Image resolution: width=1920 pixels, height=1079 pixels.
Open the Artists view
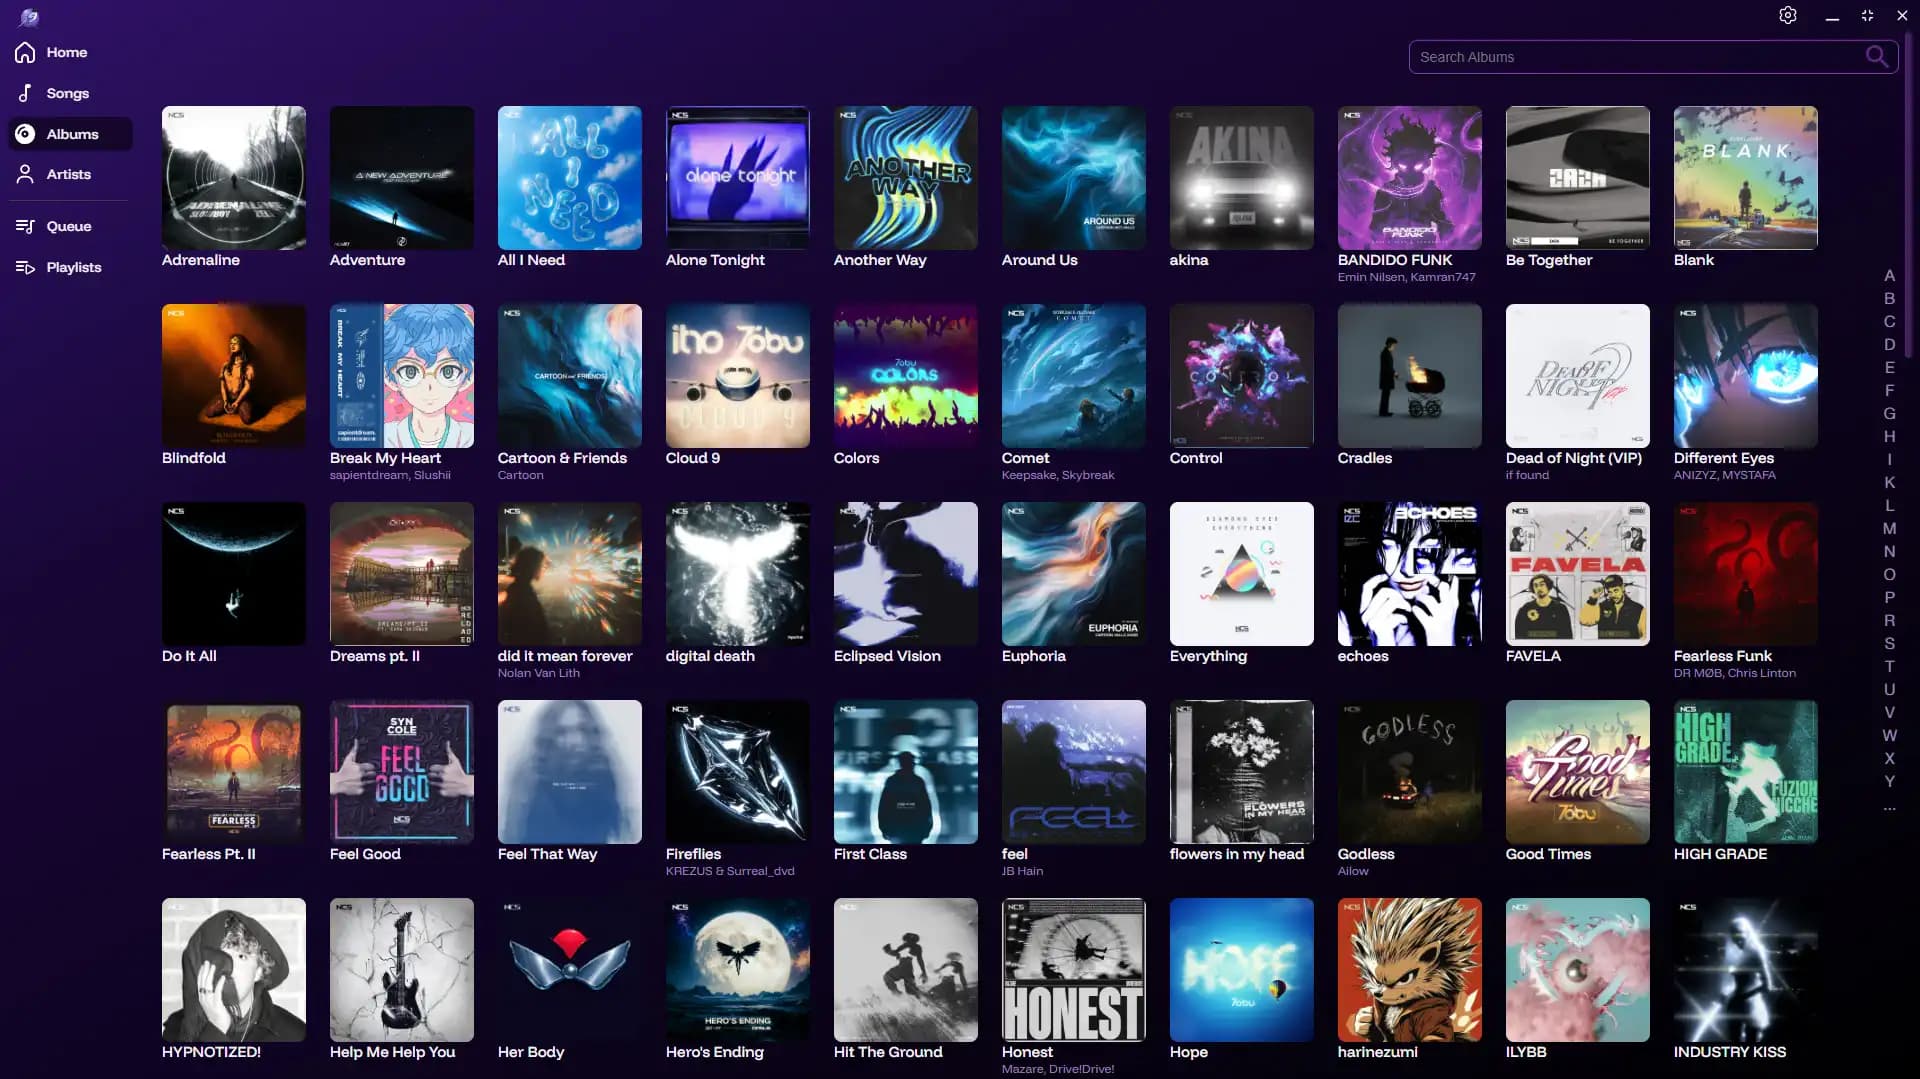(68, 174)
